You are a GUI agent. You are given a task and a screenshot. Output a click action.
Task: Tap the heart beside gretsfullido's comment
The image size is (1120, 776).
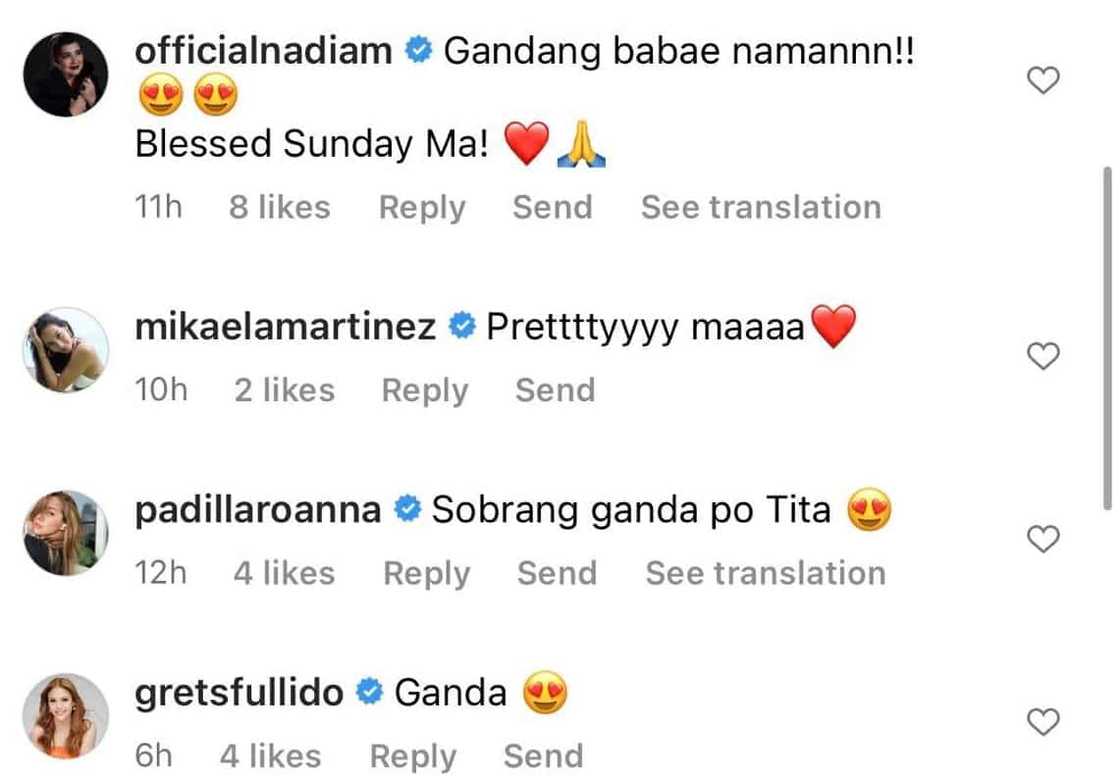coord(1043,722)
